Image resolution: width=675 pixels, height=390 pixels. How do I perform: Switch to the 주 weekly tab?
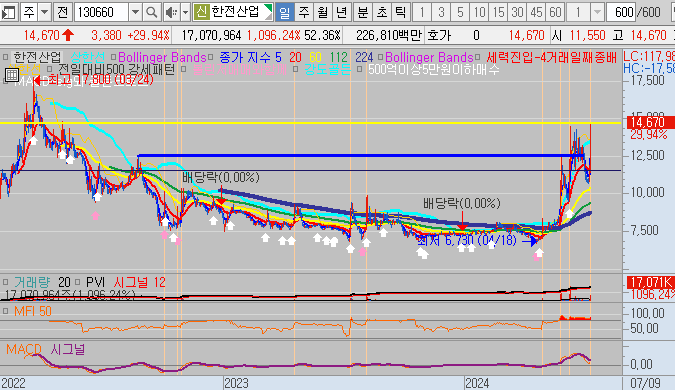tap(304, 12)
